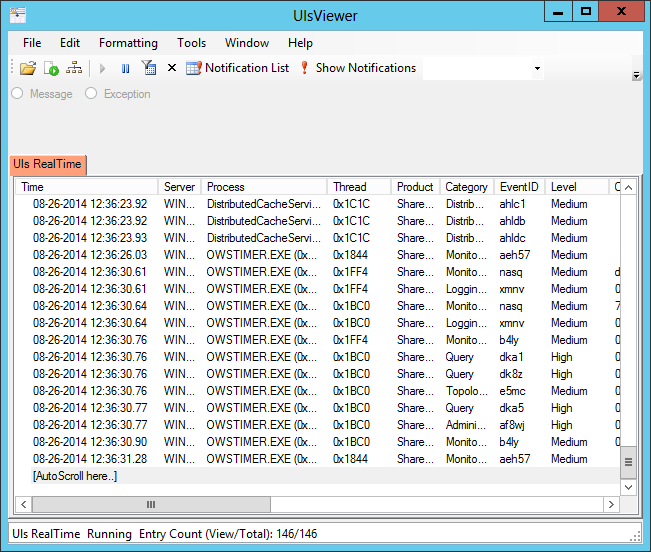Sort by the Category column header
Viewport: 651px width, 552px height.
[x=467, y=187]
